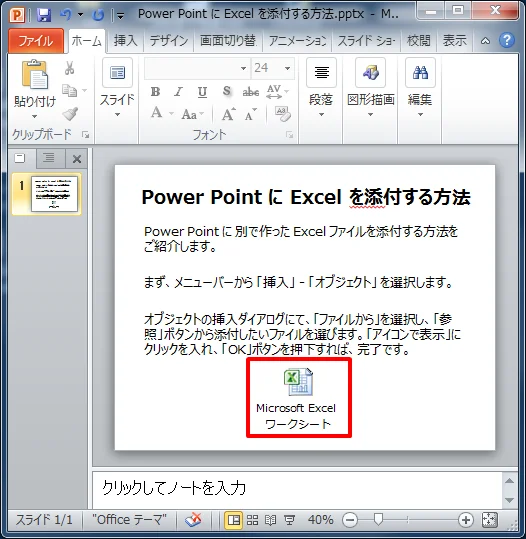Open the Clipboard pane launcher
526x539 pixels.
click(86, 135)
